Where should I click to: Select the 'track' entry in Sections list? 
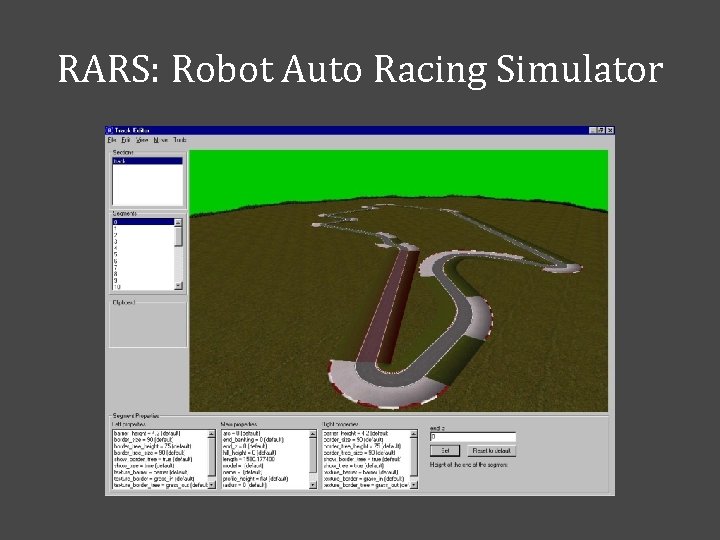(147, 161)
